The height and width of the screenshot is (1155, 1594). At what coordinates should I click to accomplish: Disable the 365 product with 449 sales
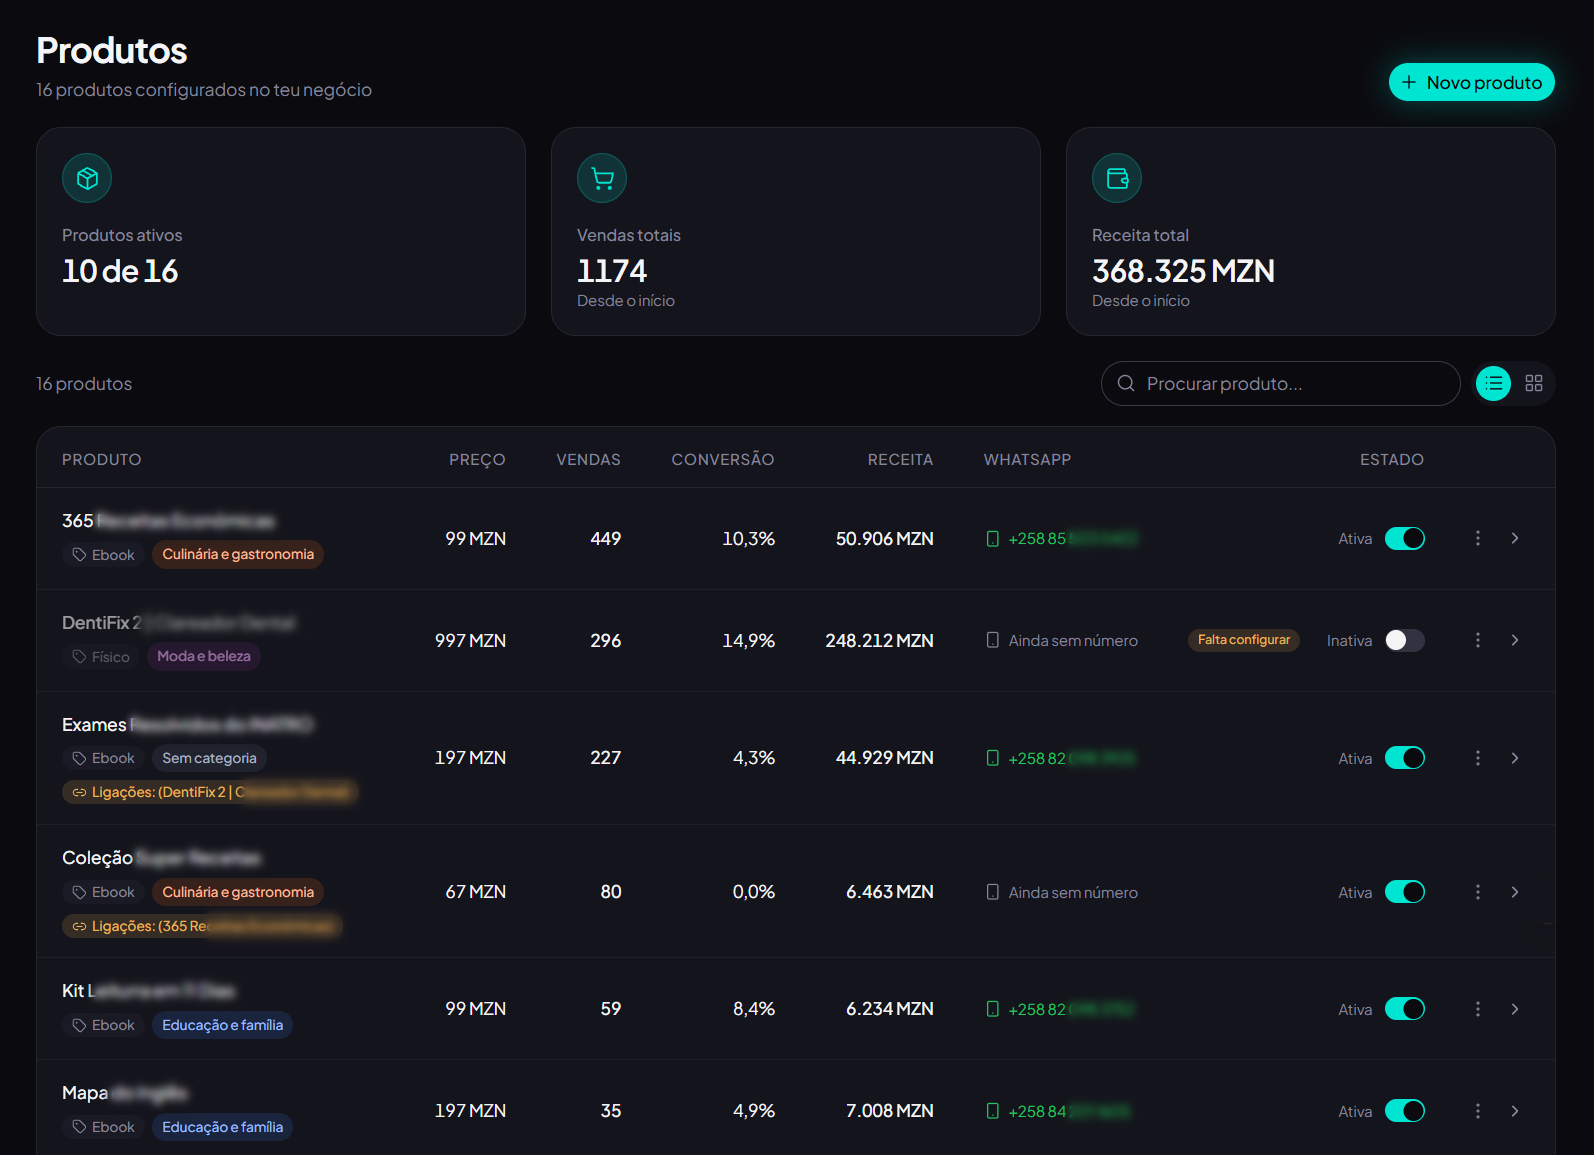click(x=1405, y=538)
